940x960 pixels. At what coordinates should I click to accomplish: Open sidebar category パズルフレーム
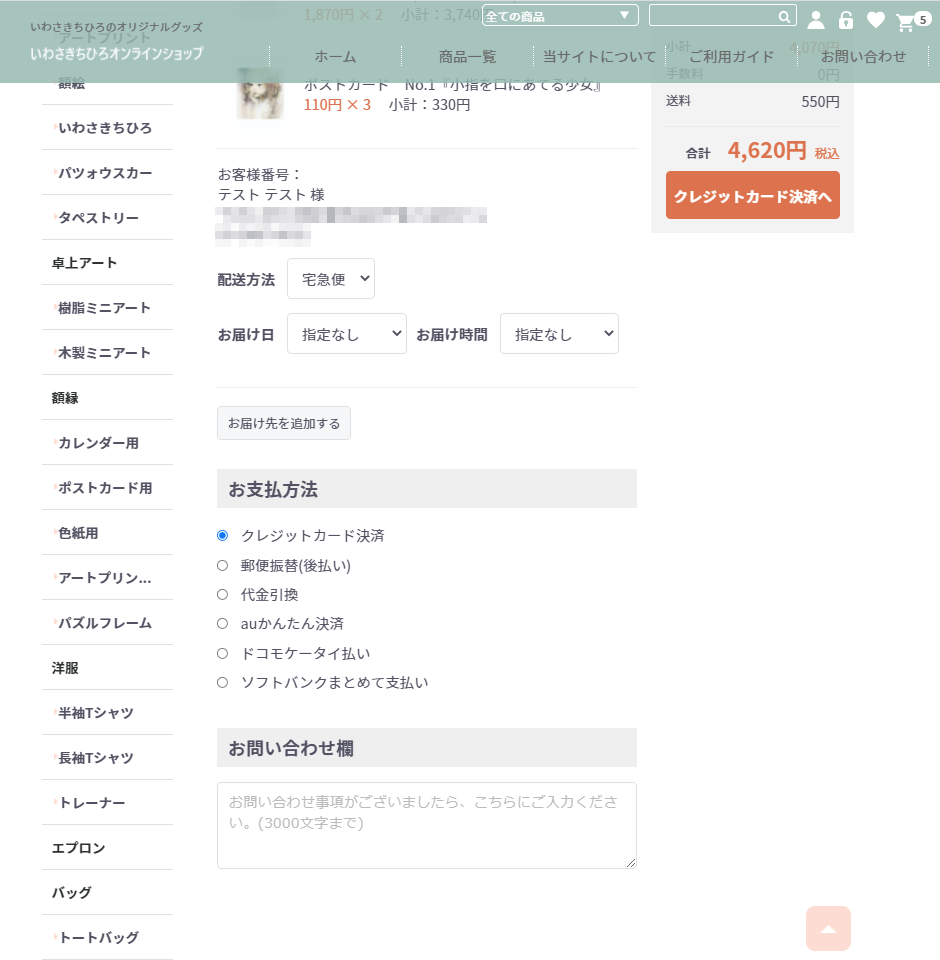[x=107, y=623]
